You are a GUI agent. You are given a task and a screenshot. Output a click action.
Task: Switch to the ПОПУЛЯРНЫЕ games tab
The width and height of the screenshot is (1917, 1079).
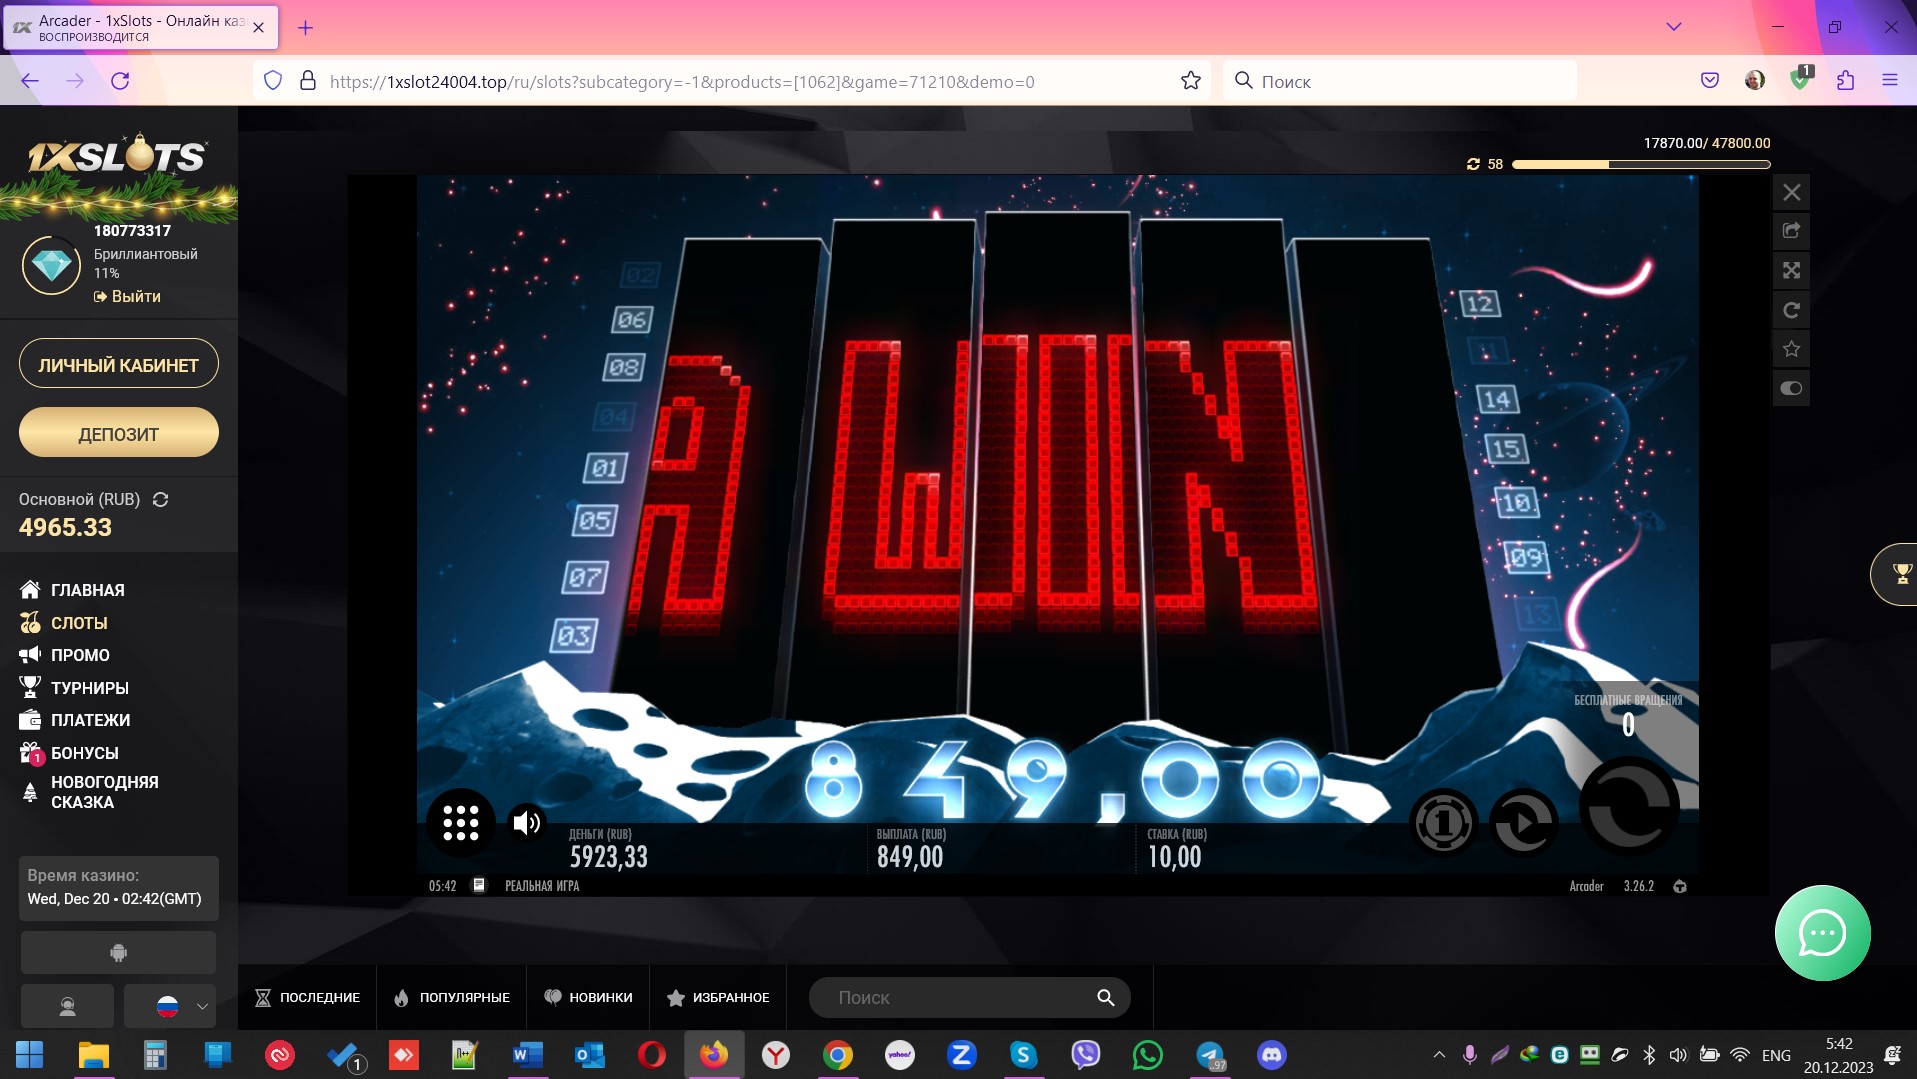pyautogui.click(x=452, y=998)
